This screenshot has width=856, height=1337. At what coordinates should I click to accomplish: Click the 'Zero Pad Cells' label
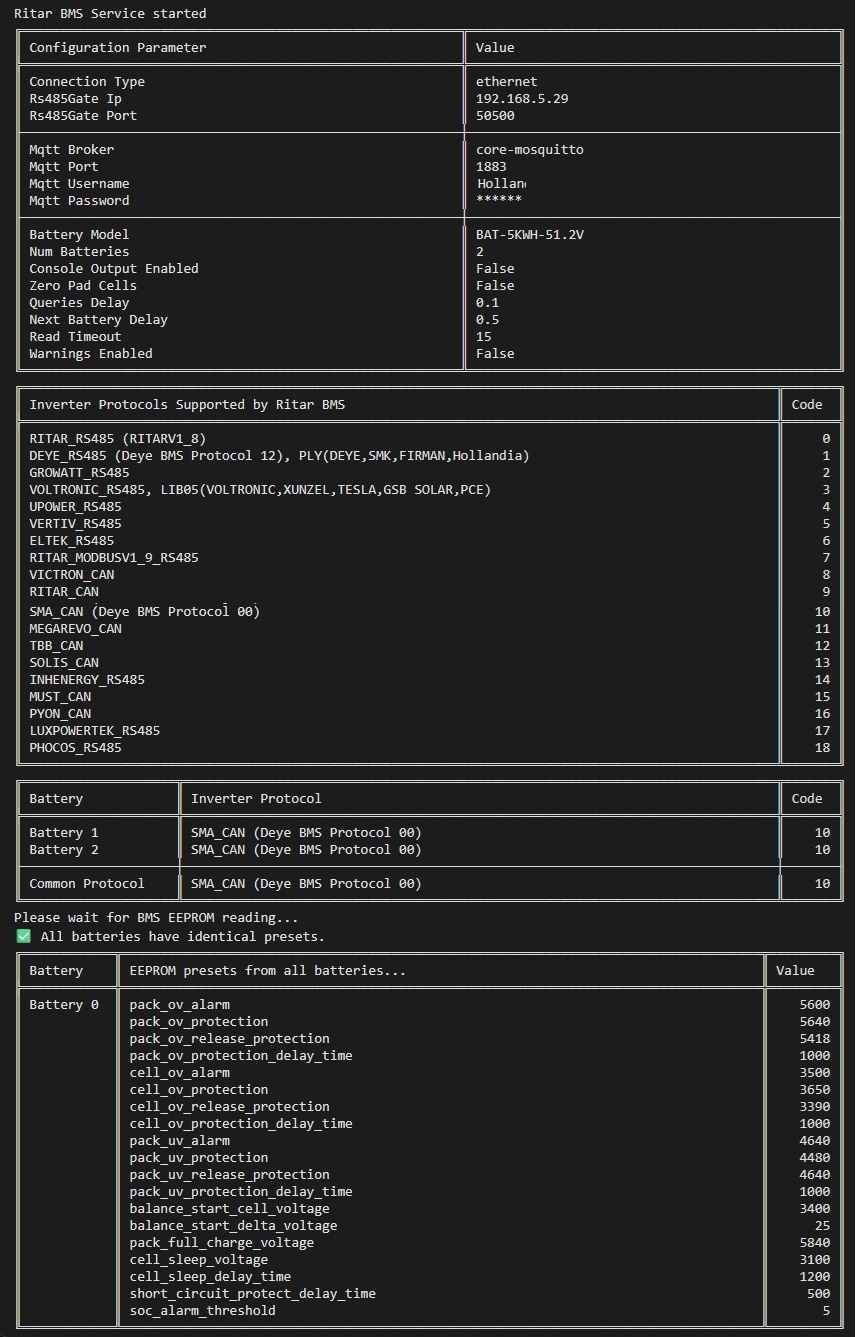click(x=83, y=286)
